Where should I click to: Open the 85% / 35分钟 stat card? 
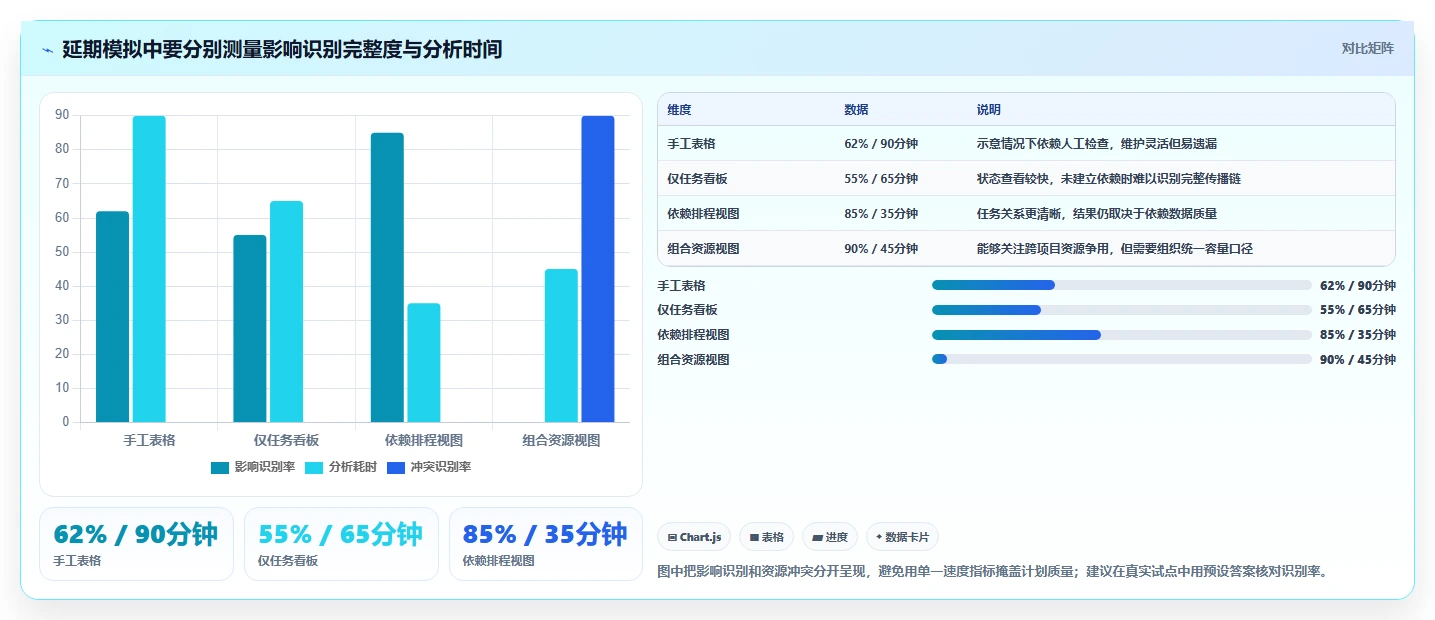click(x=546, y=544)
